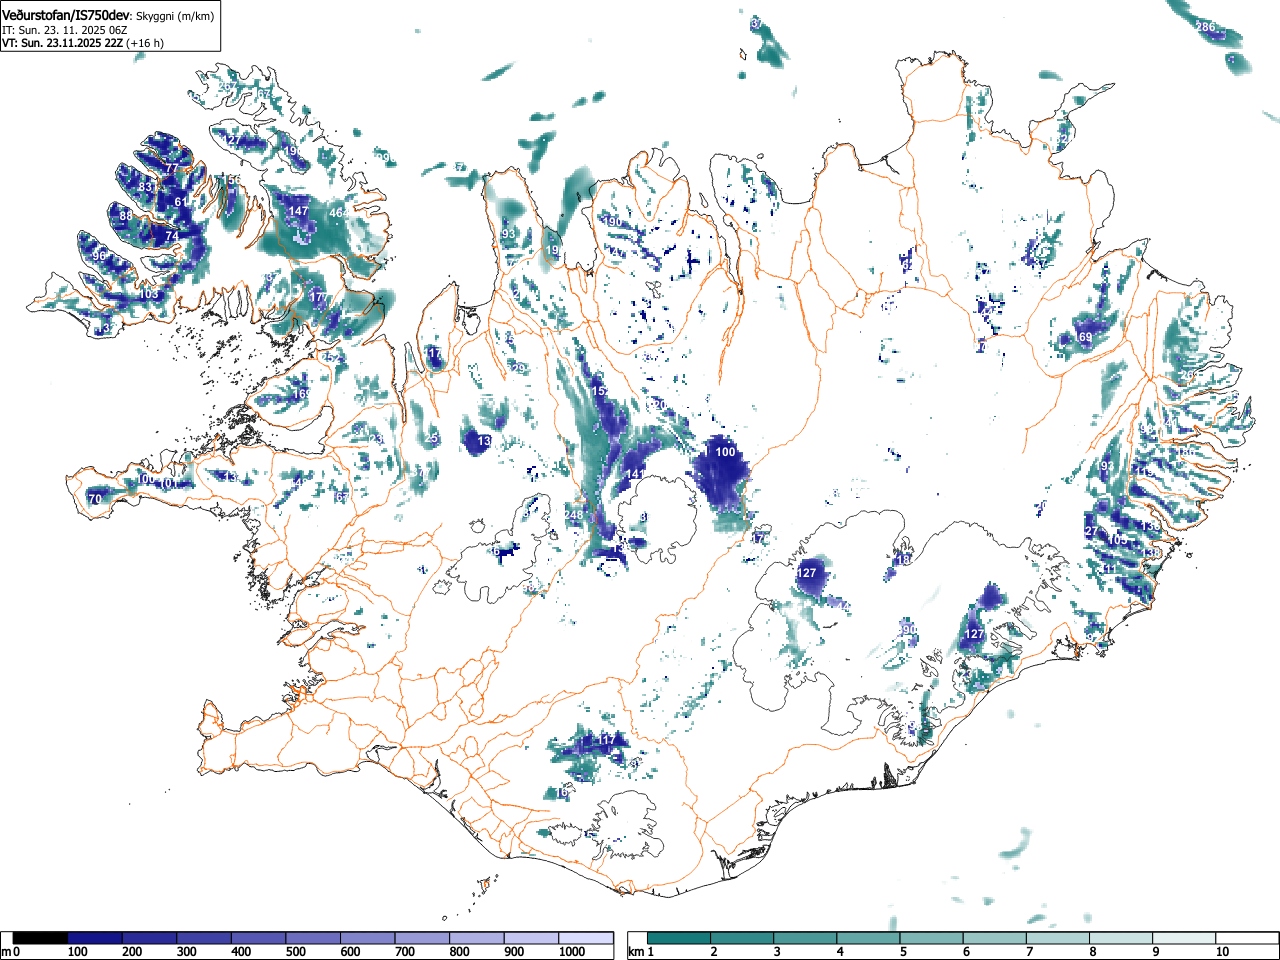Viewport: 1280px width, 960px height.
Task: Select the 3–4 km legend swatch
Action: (x=806, y=938)
